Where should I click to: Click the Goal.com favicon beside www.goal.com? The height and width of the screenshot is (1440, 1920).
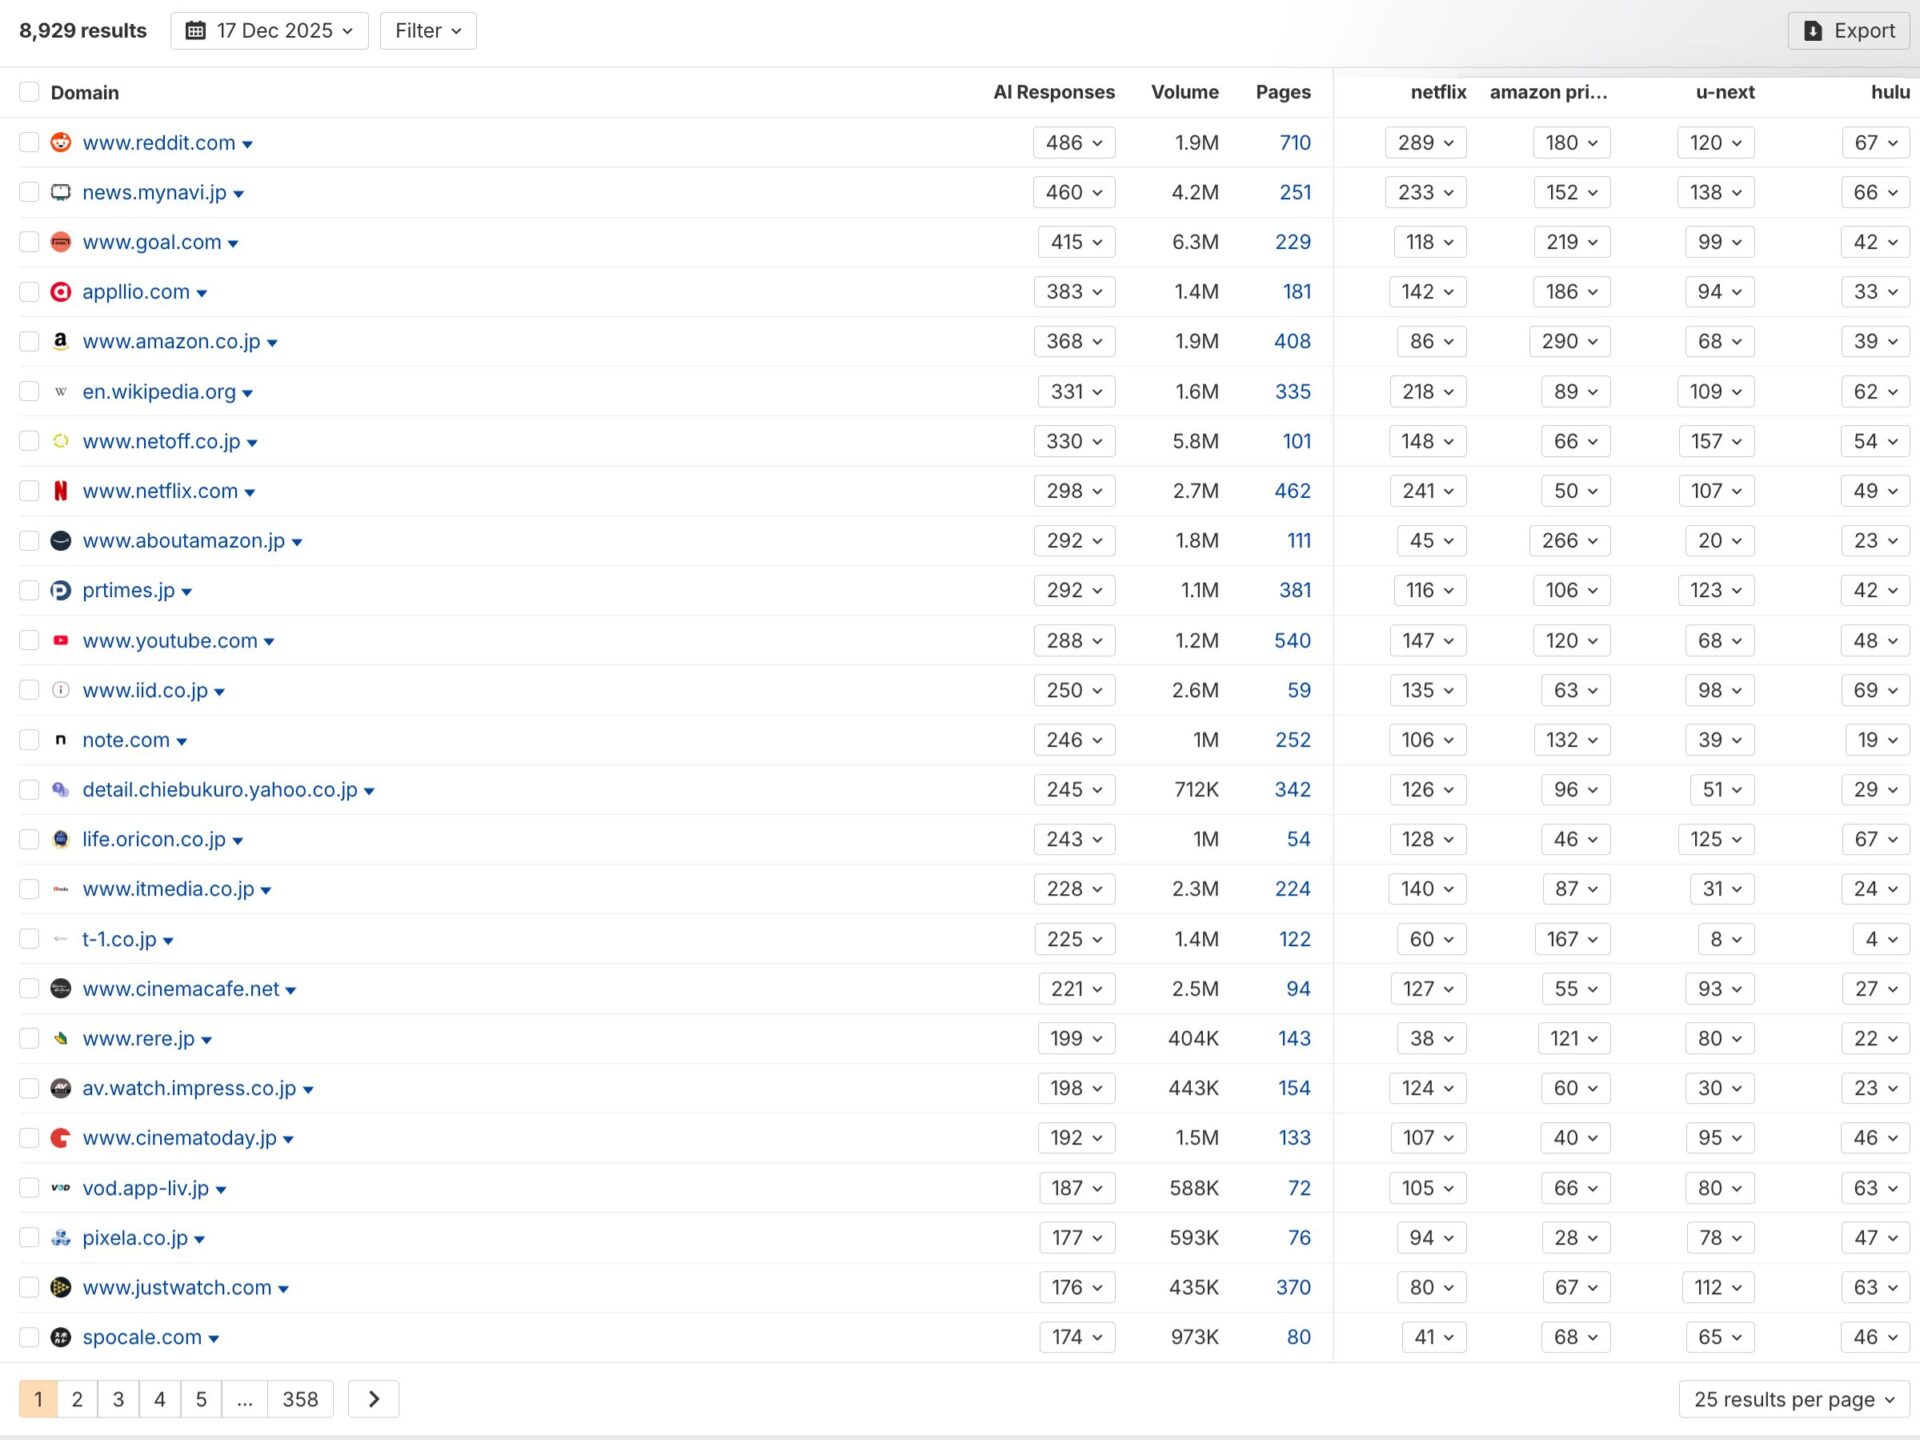pos(60,241)
